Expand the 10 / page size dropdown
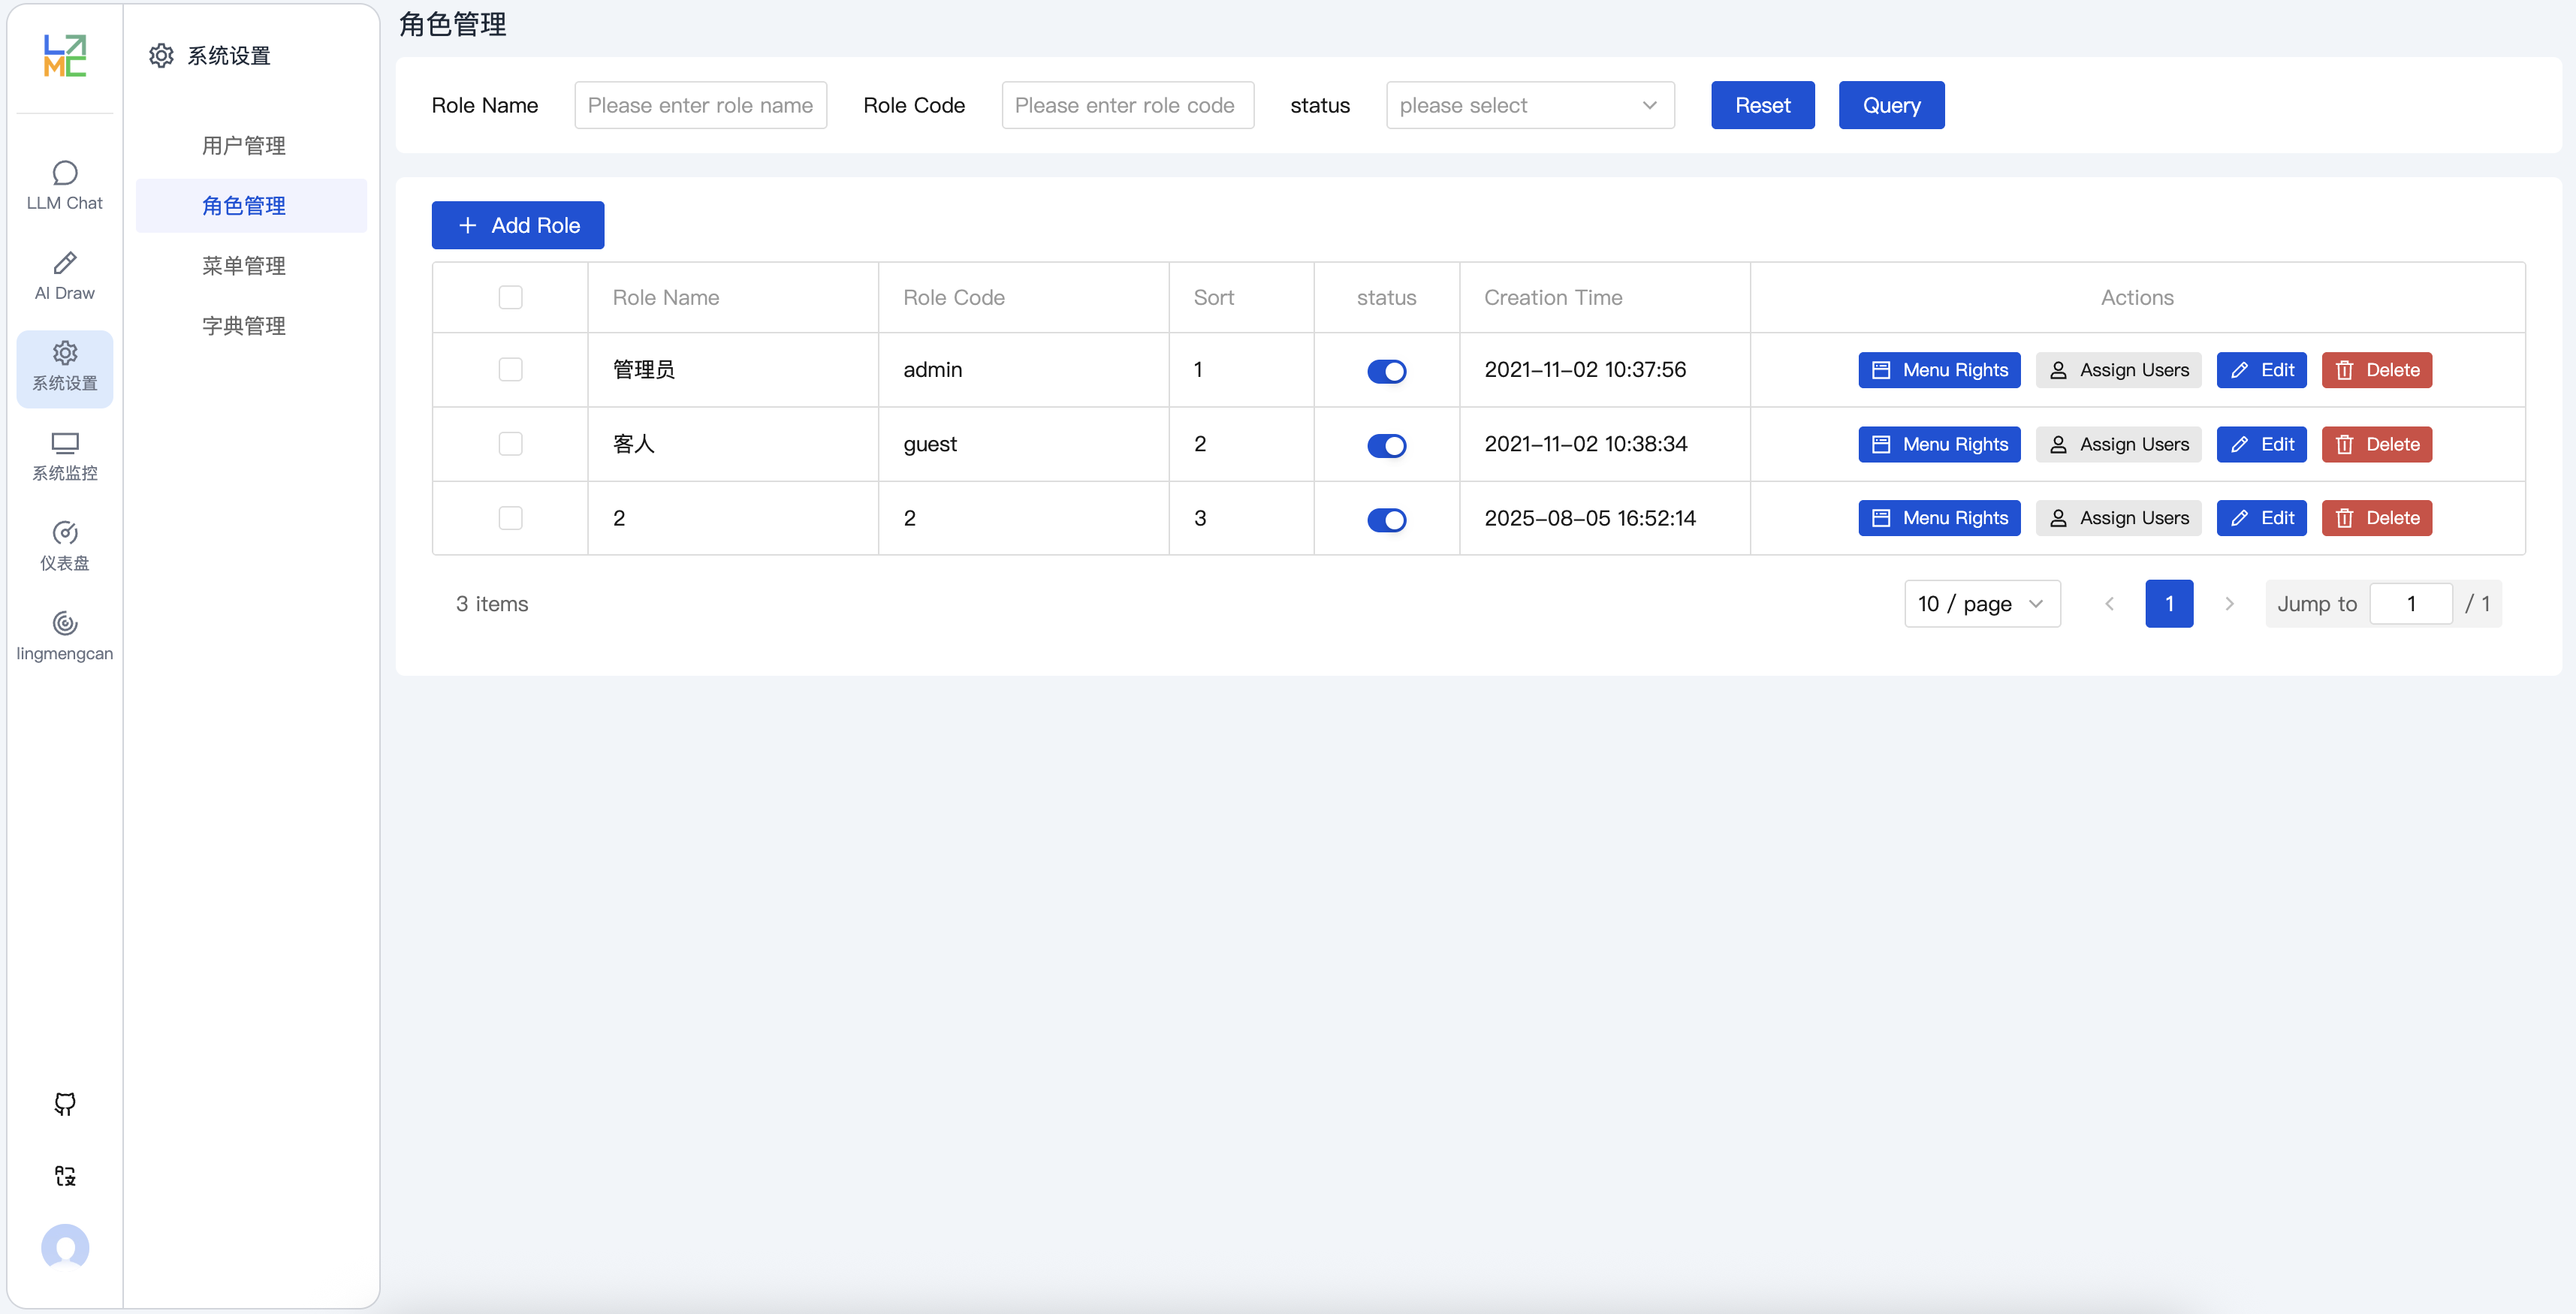The height and width of the screenshot is (1314, 2576). pos(1982,604)
